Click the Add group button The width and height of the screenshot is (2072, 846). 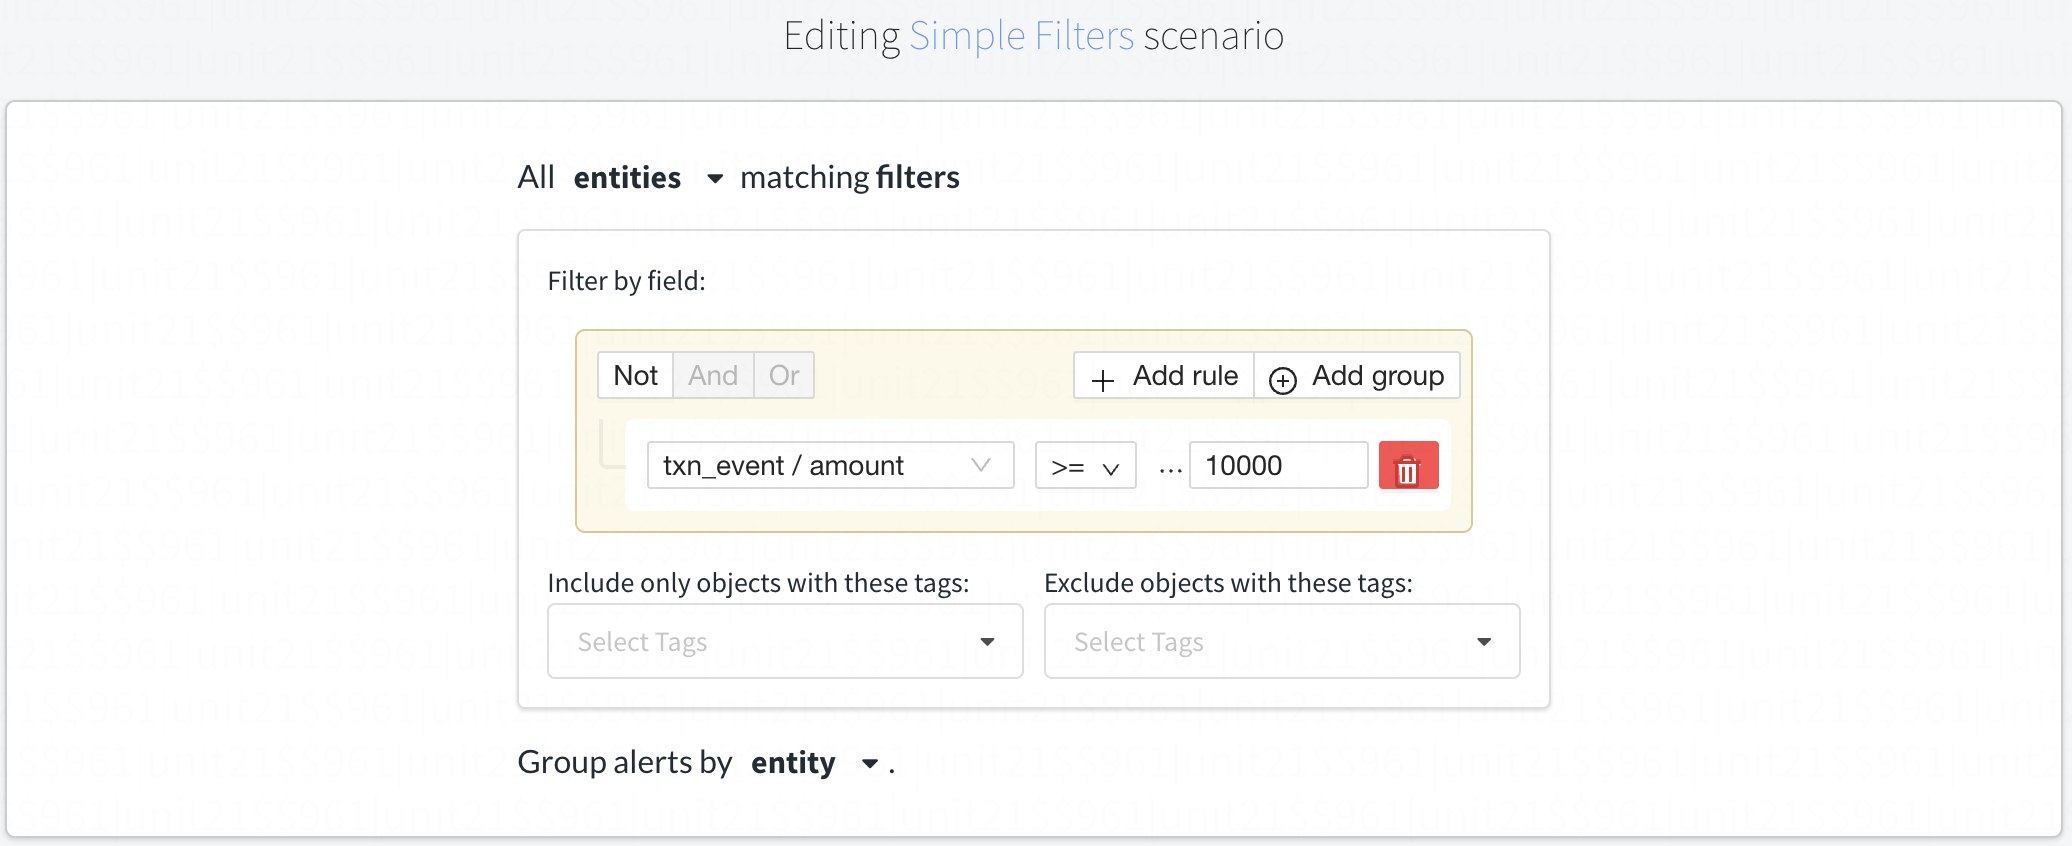[x=1358, y=376]
